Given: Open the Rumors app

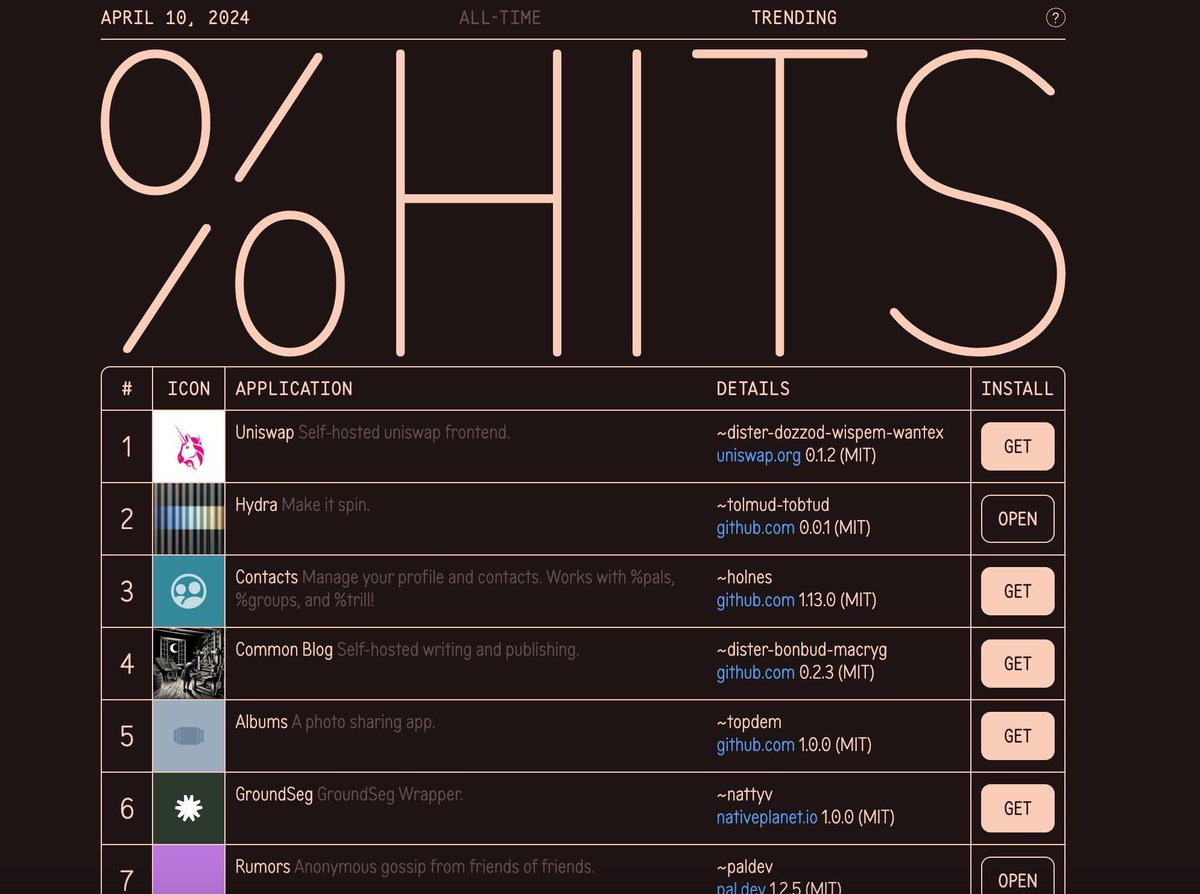Looking at the screenshot, I should 1017,876.
